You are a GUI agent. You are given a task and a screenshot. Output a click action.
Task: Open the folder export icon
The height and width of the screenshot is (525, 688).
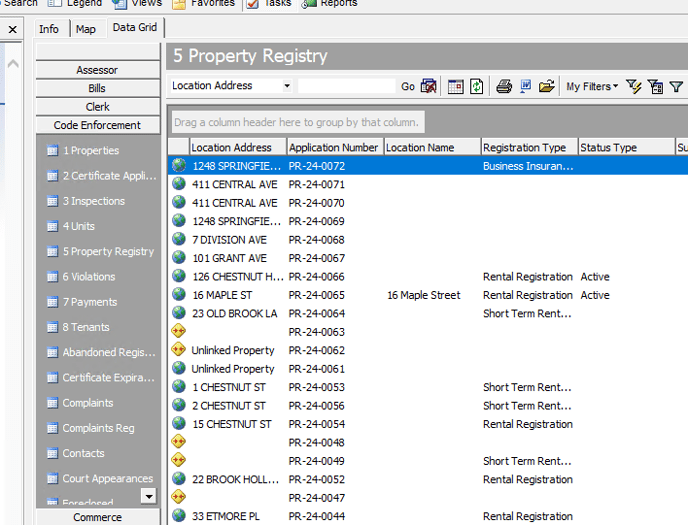point(547,86)
